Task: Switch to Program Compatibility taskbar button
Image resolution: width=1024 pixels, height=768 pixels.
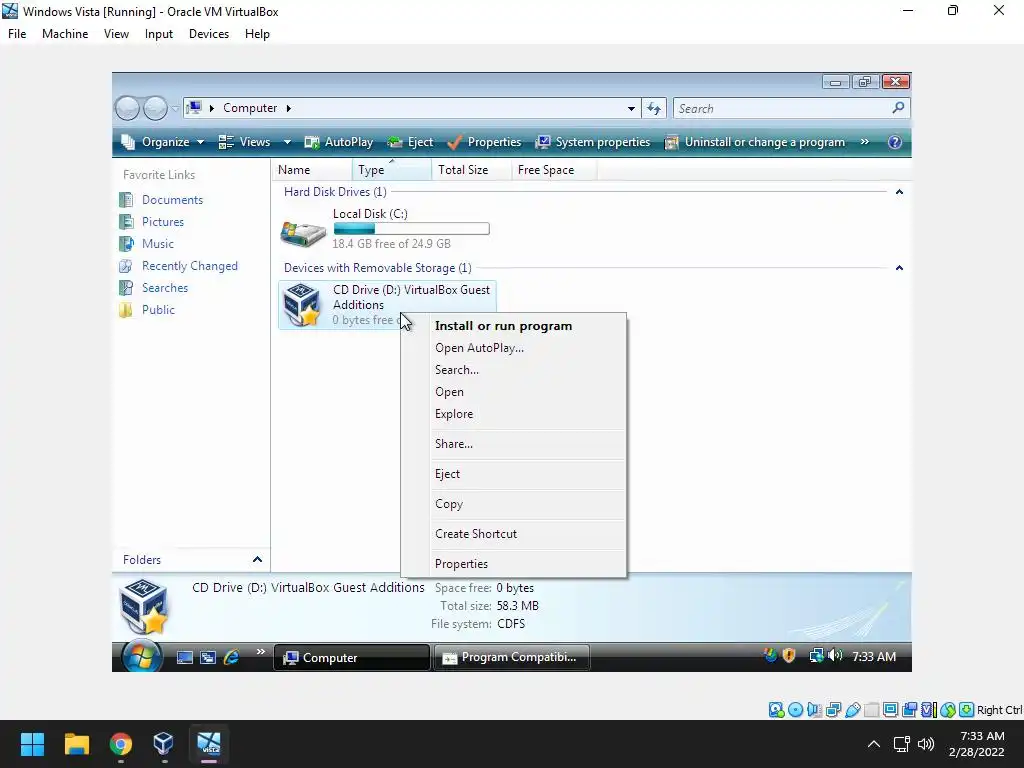Action: tap(512, 657)
